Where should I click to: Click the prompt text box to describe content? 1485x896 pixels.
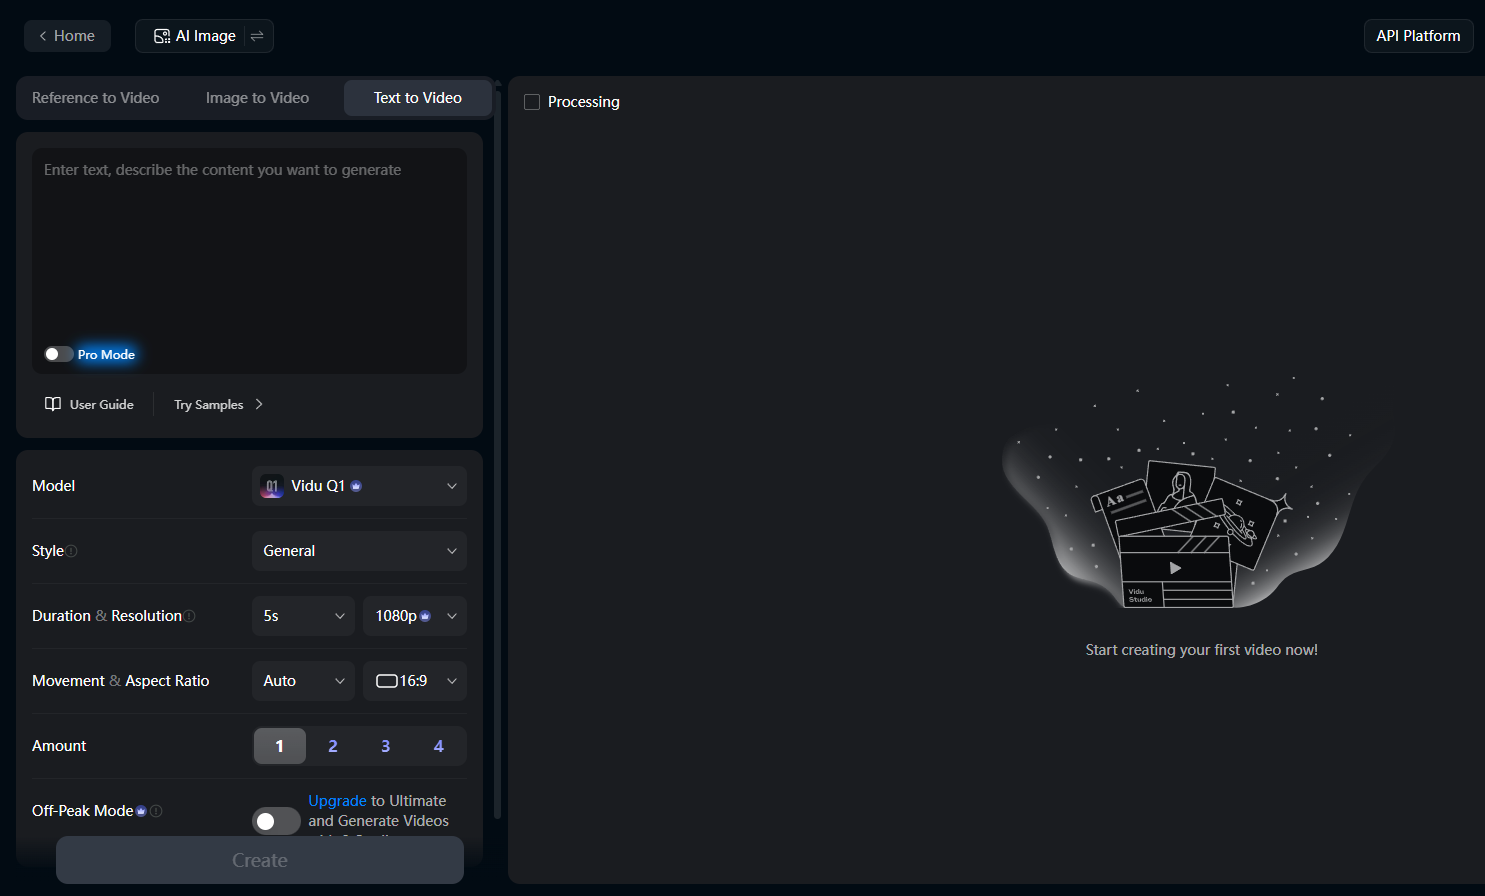tap(250, 261)
